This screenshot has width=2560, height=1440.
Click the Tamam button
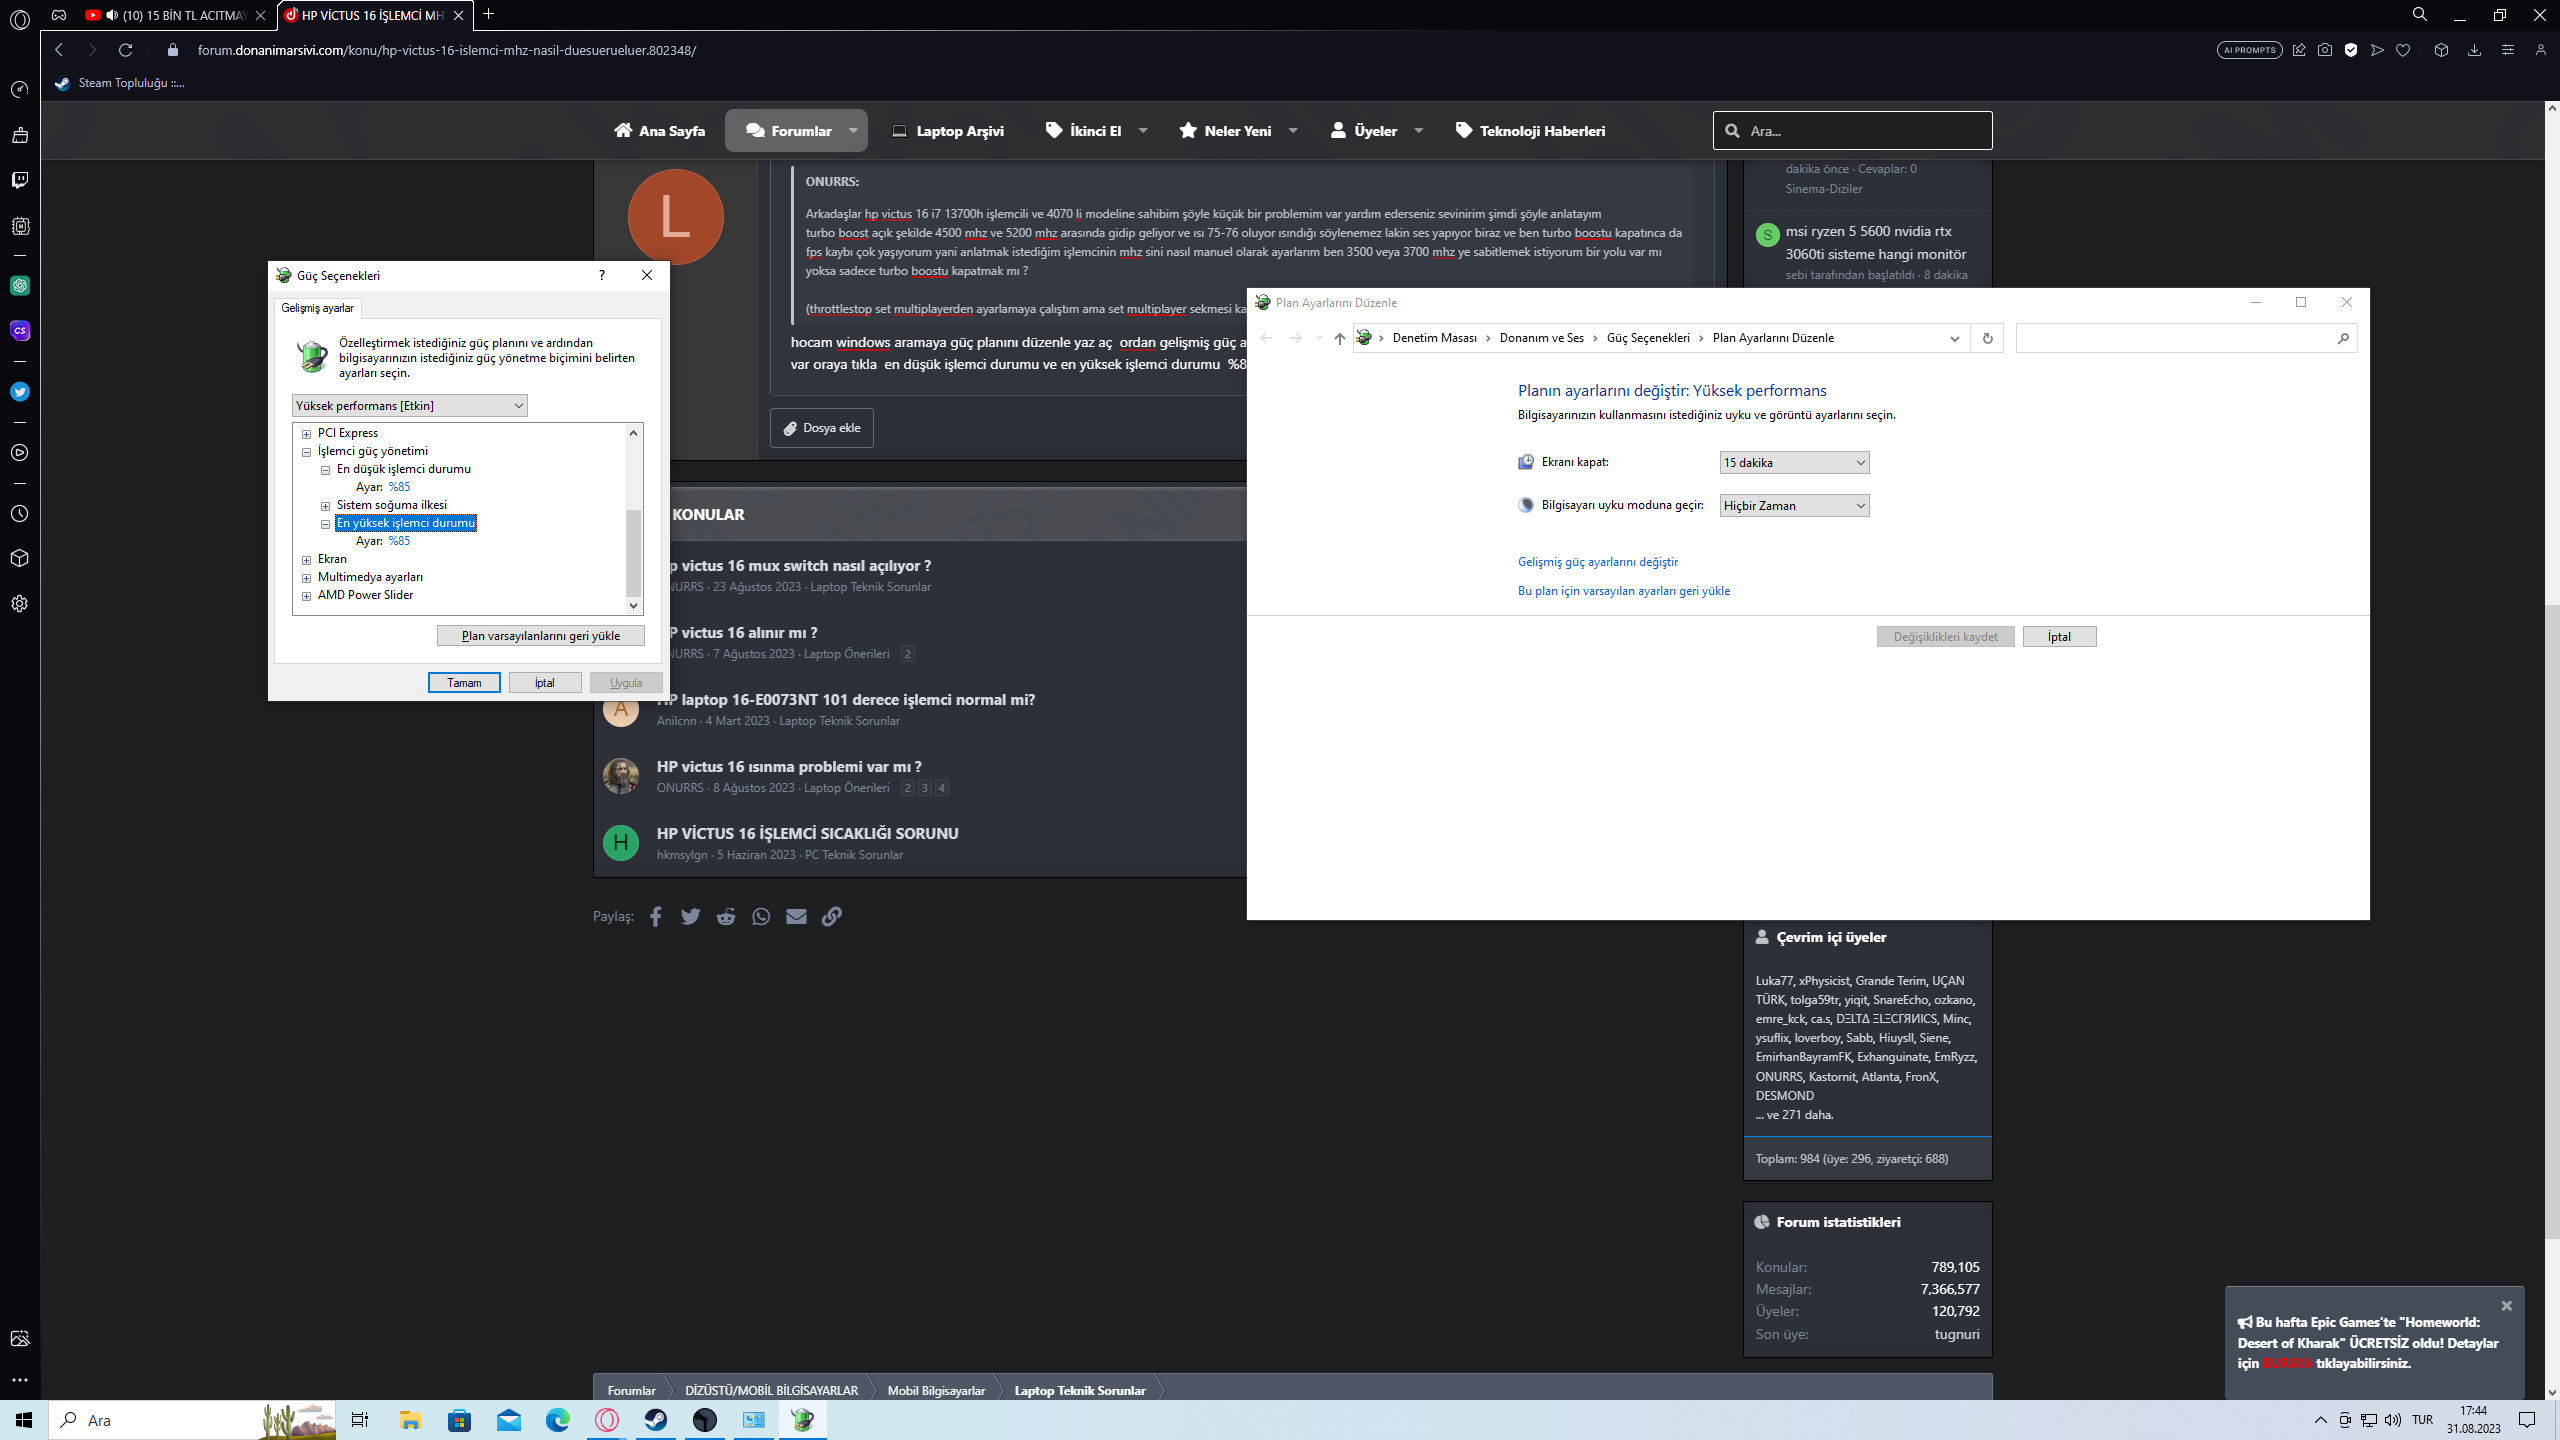464,683
